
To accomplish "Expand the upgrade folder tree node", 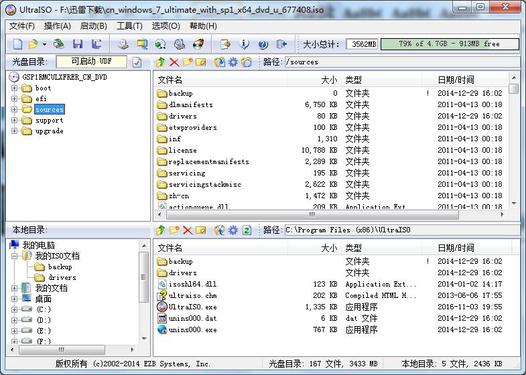I will pos(14,131).
